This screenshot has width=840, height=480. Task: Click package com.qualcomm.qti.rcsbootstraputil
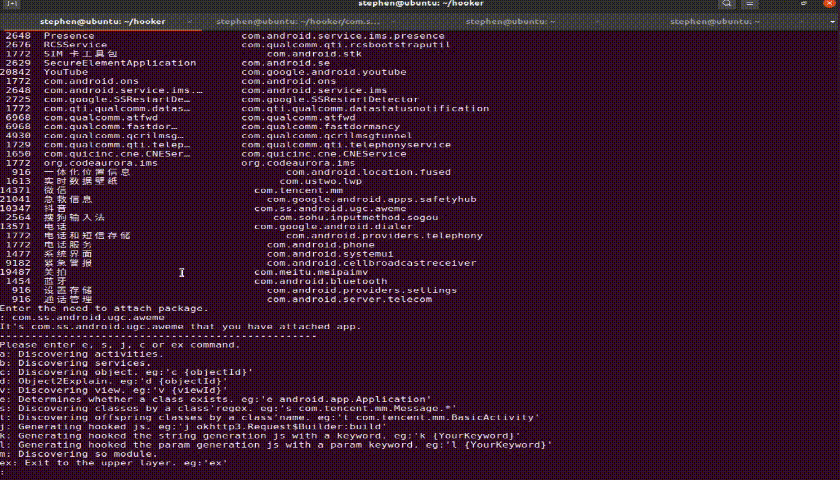pos(346,44)
